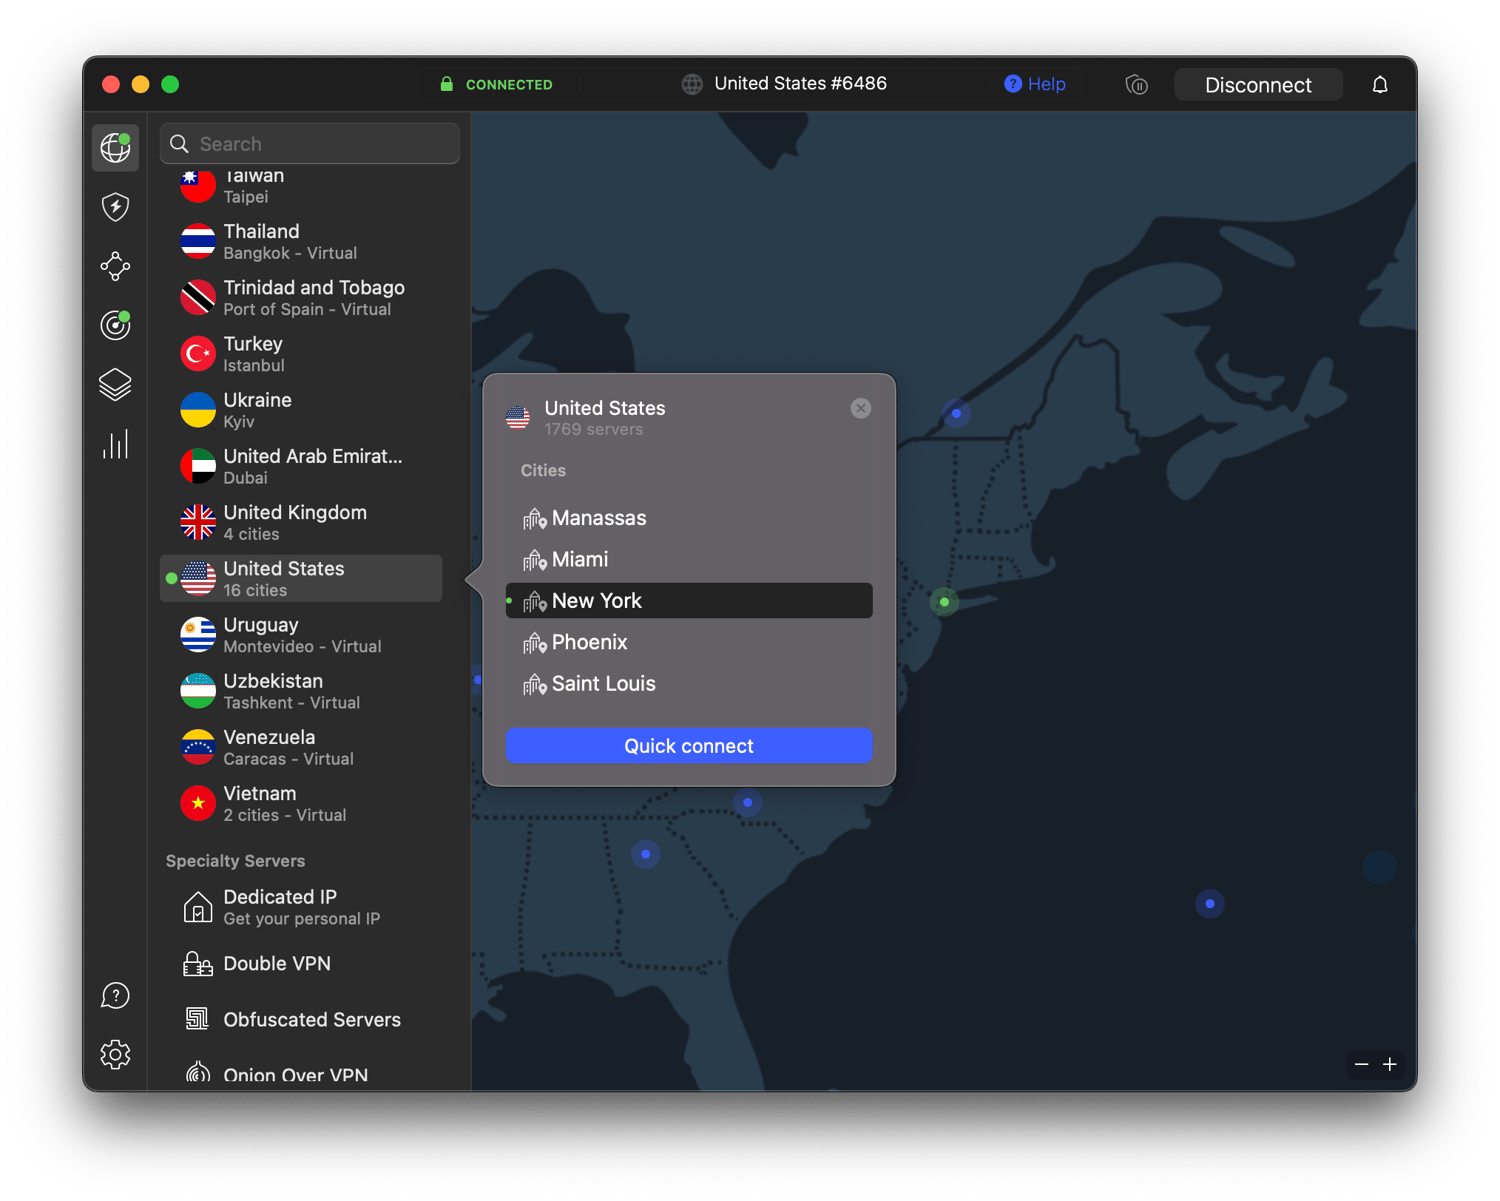Open the help chat bubble sidebar icon
The height and width of the screenshot is (1201, 1500).
pyautogui.click(x=115, y=996)
